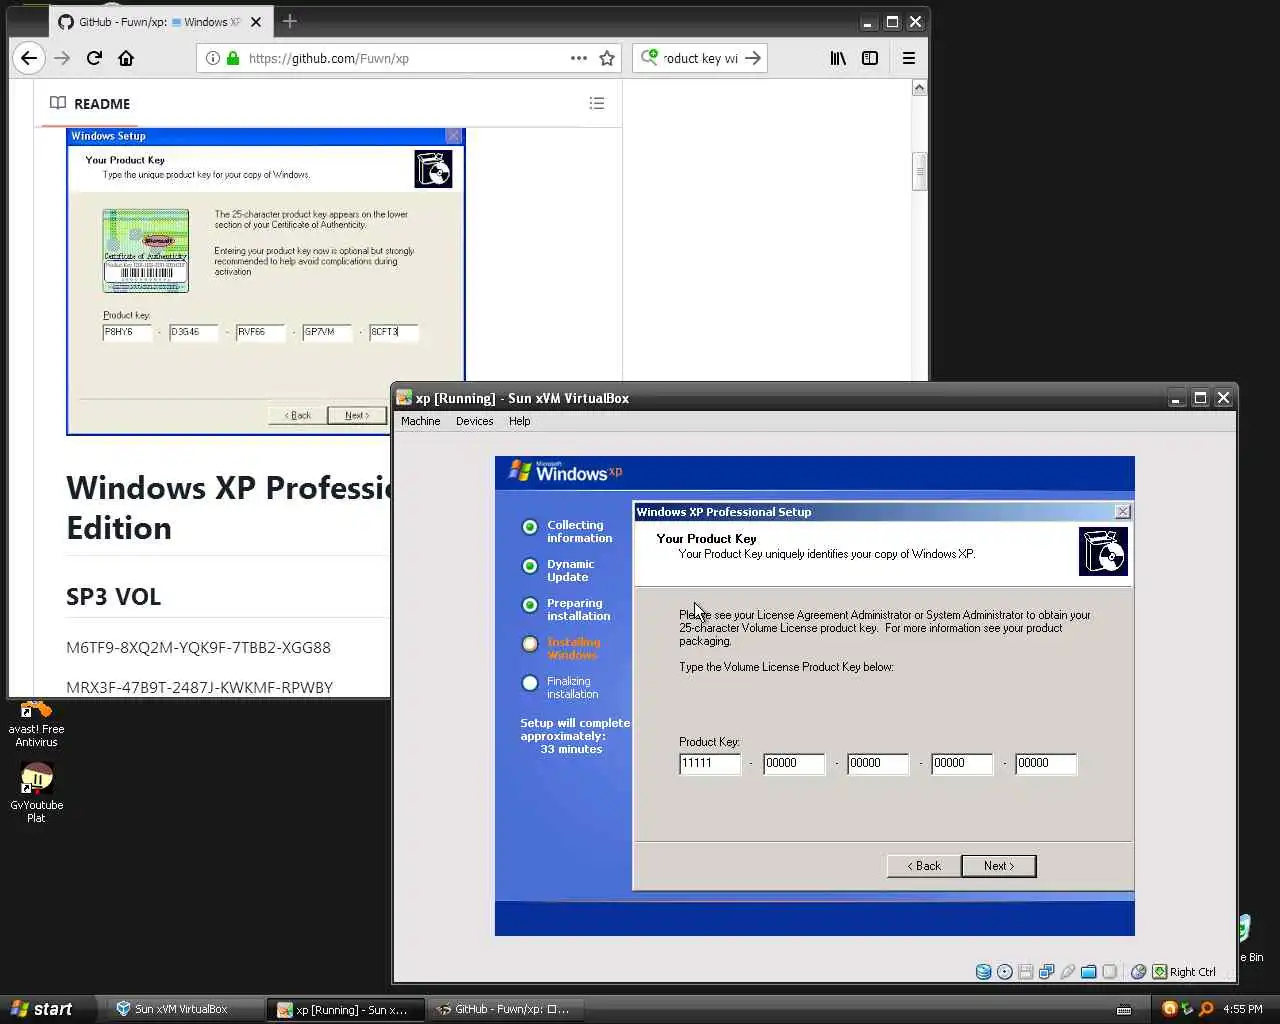
Task: Click second product key field in setup
Action: pyautogui.click(x=794, y=763)
